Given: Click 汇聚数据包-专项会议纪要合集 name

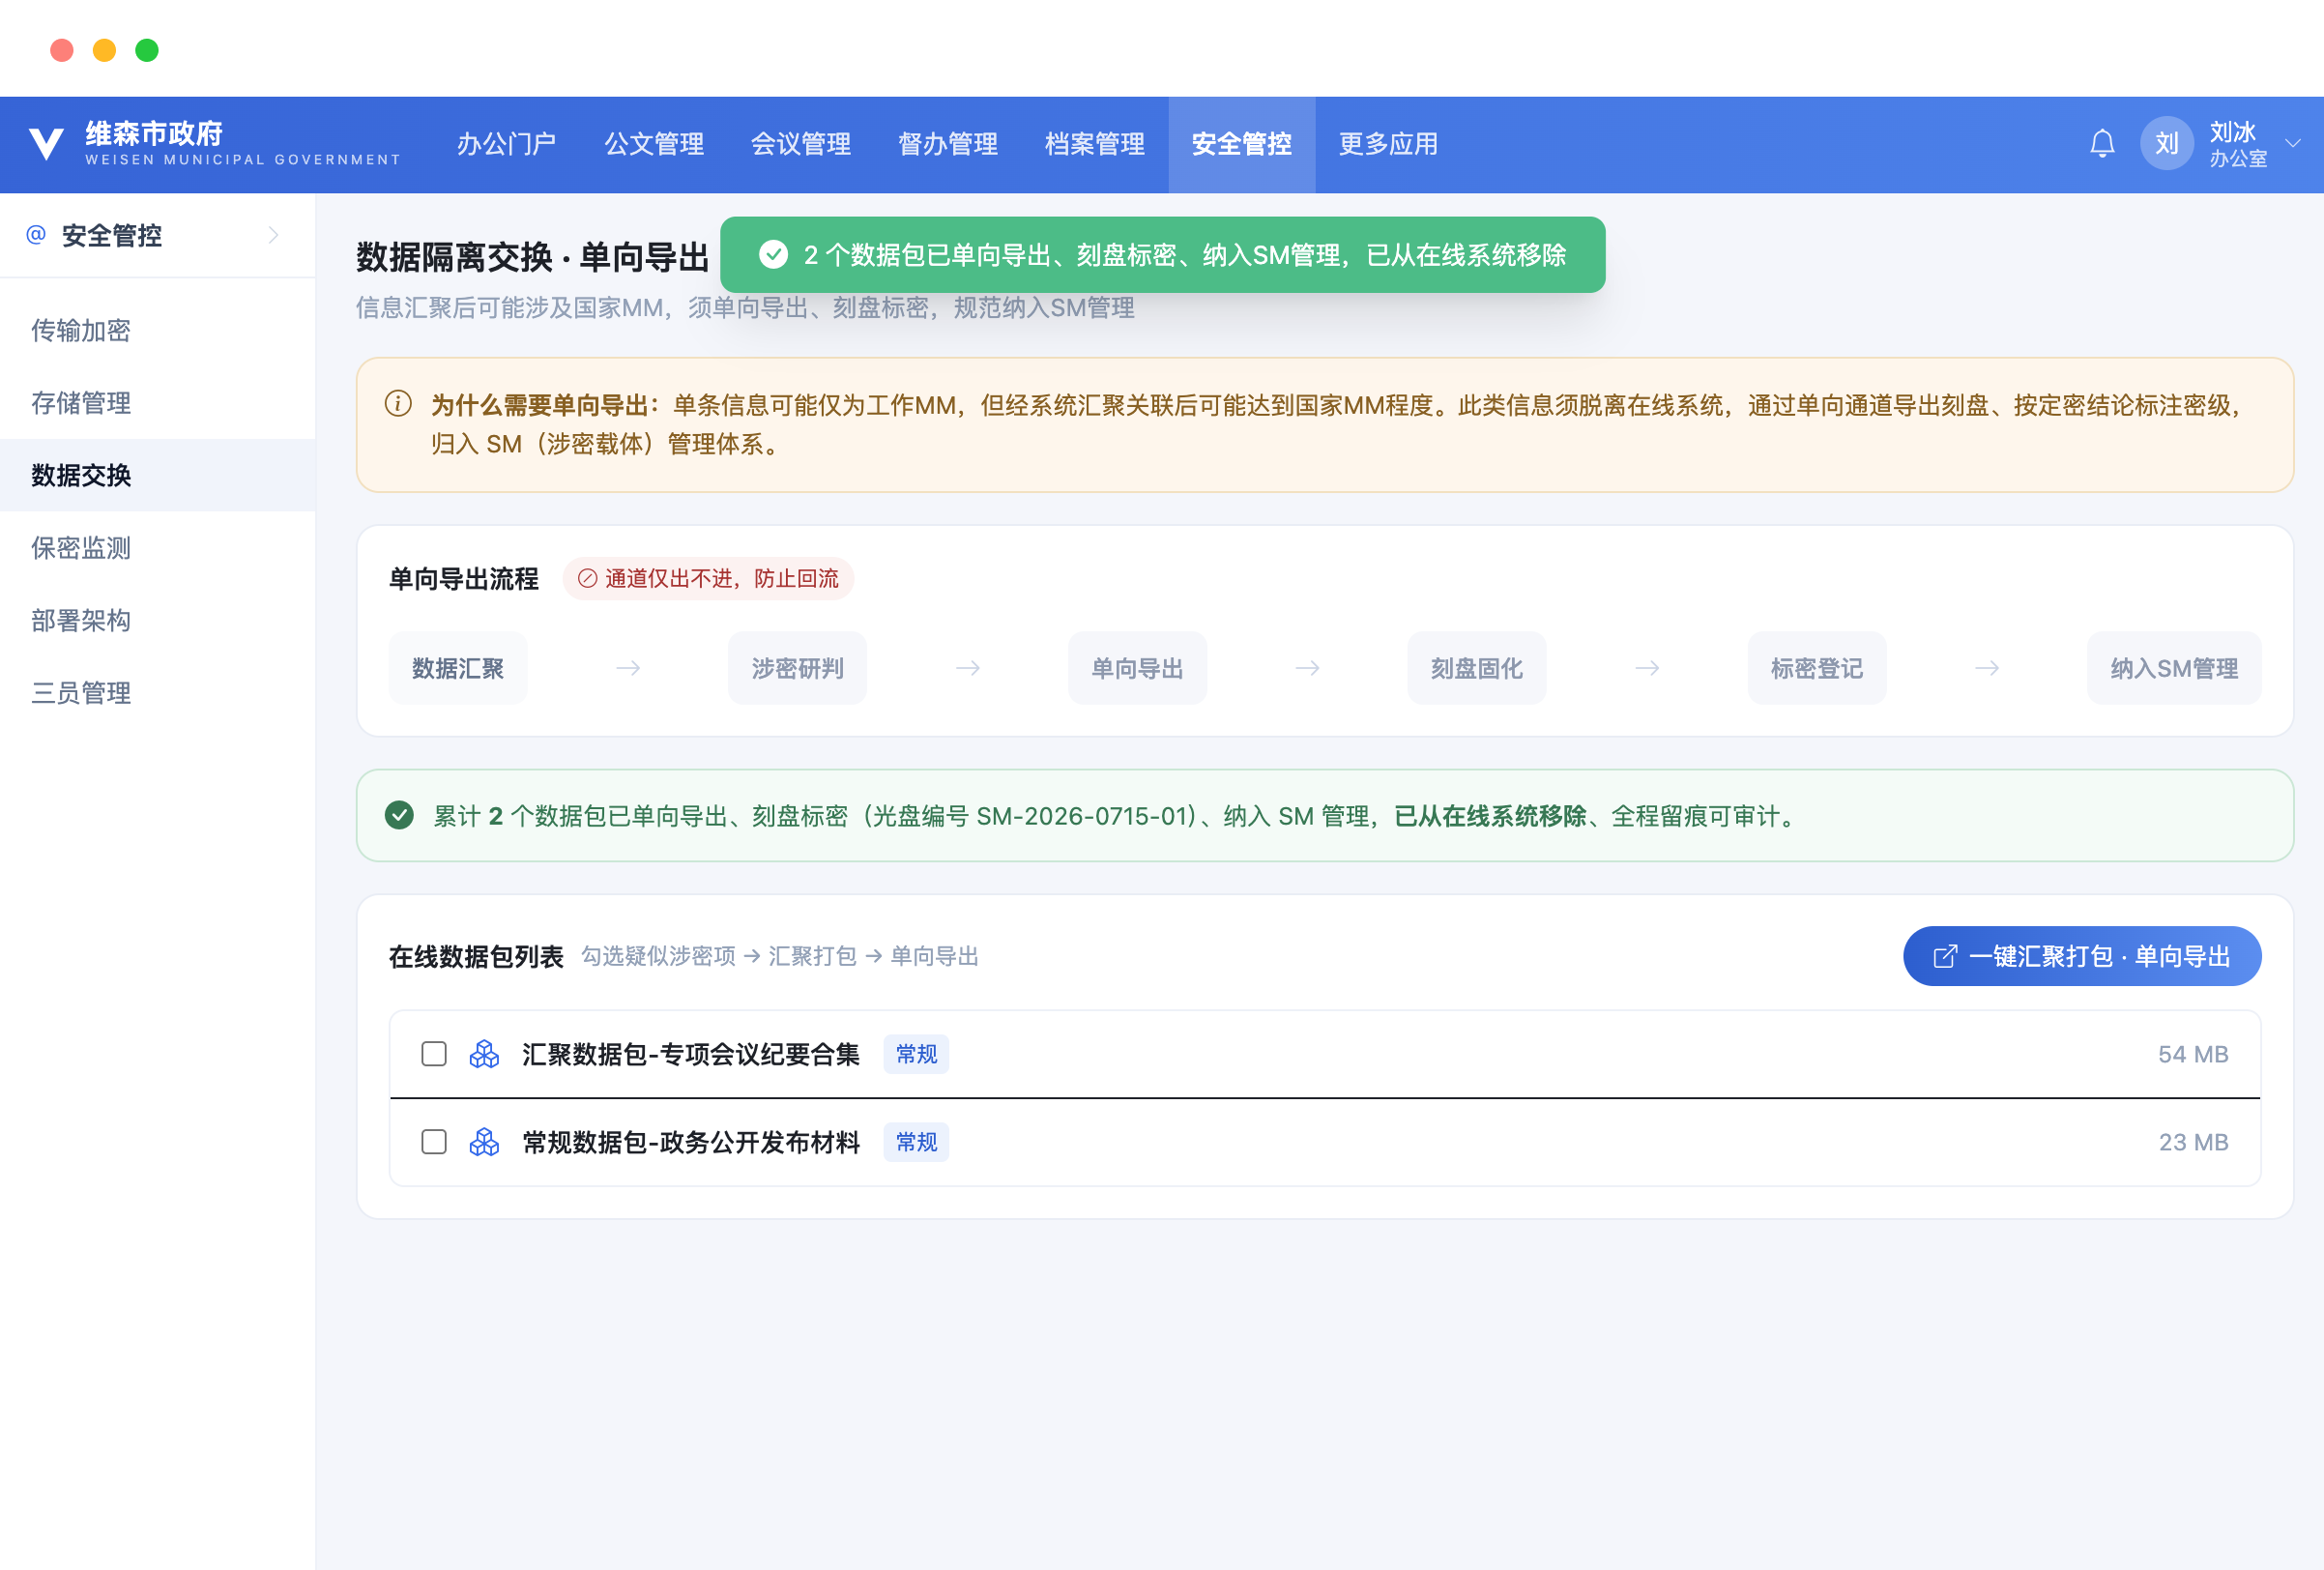Looking at the screenshot, I should tap(691, 1054).
